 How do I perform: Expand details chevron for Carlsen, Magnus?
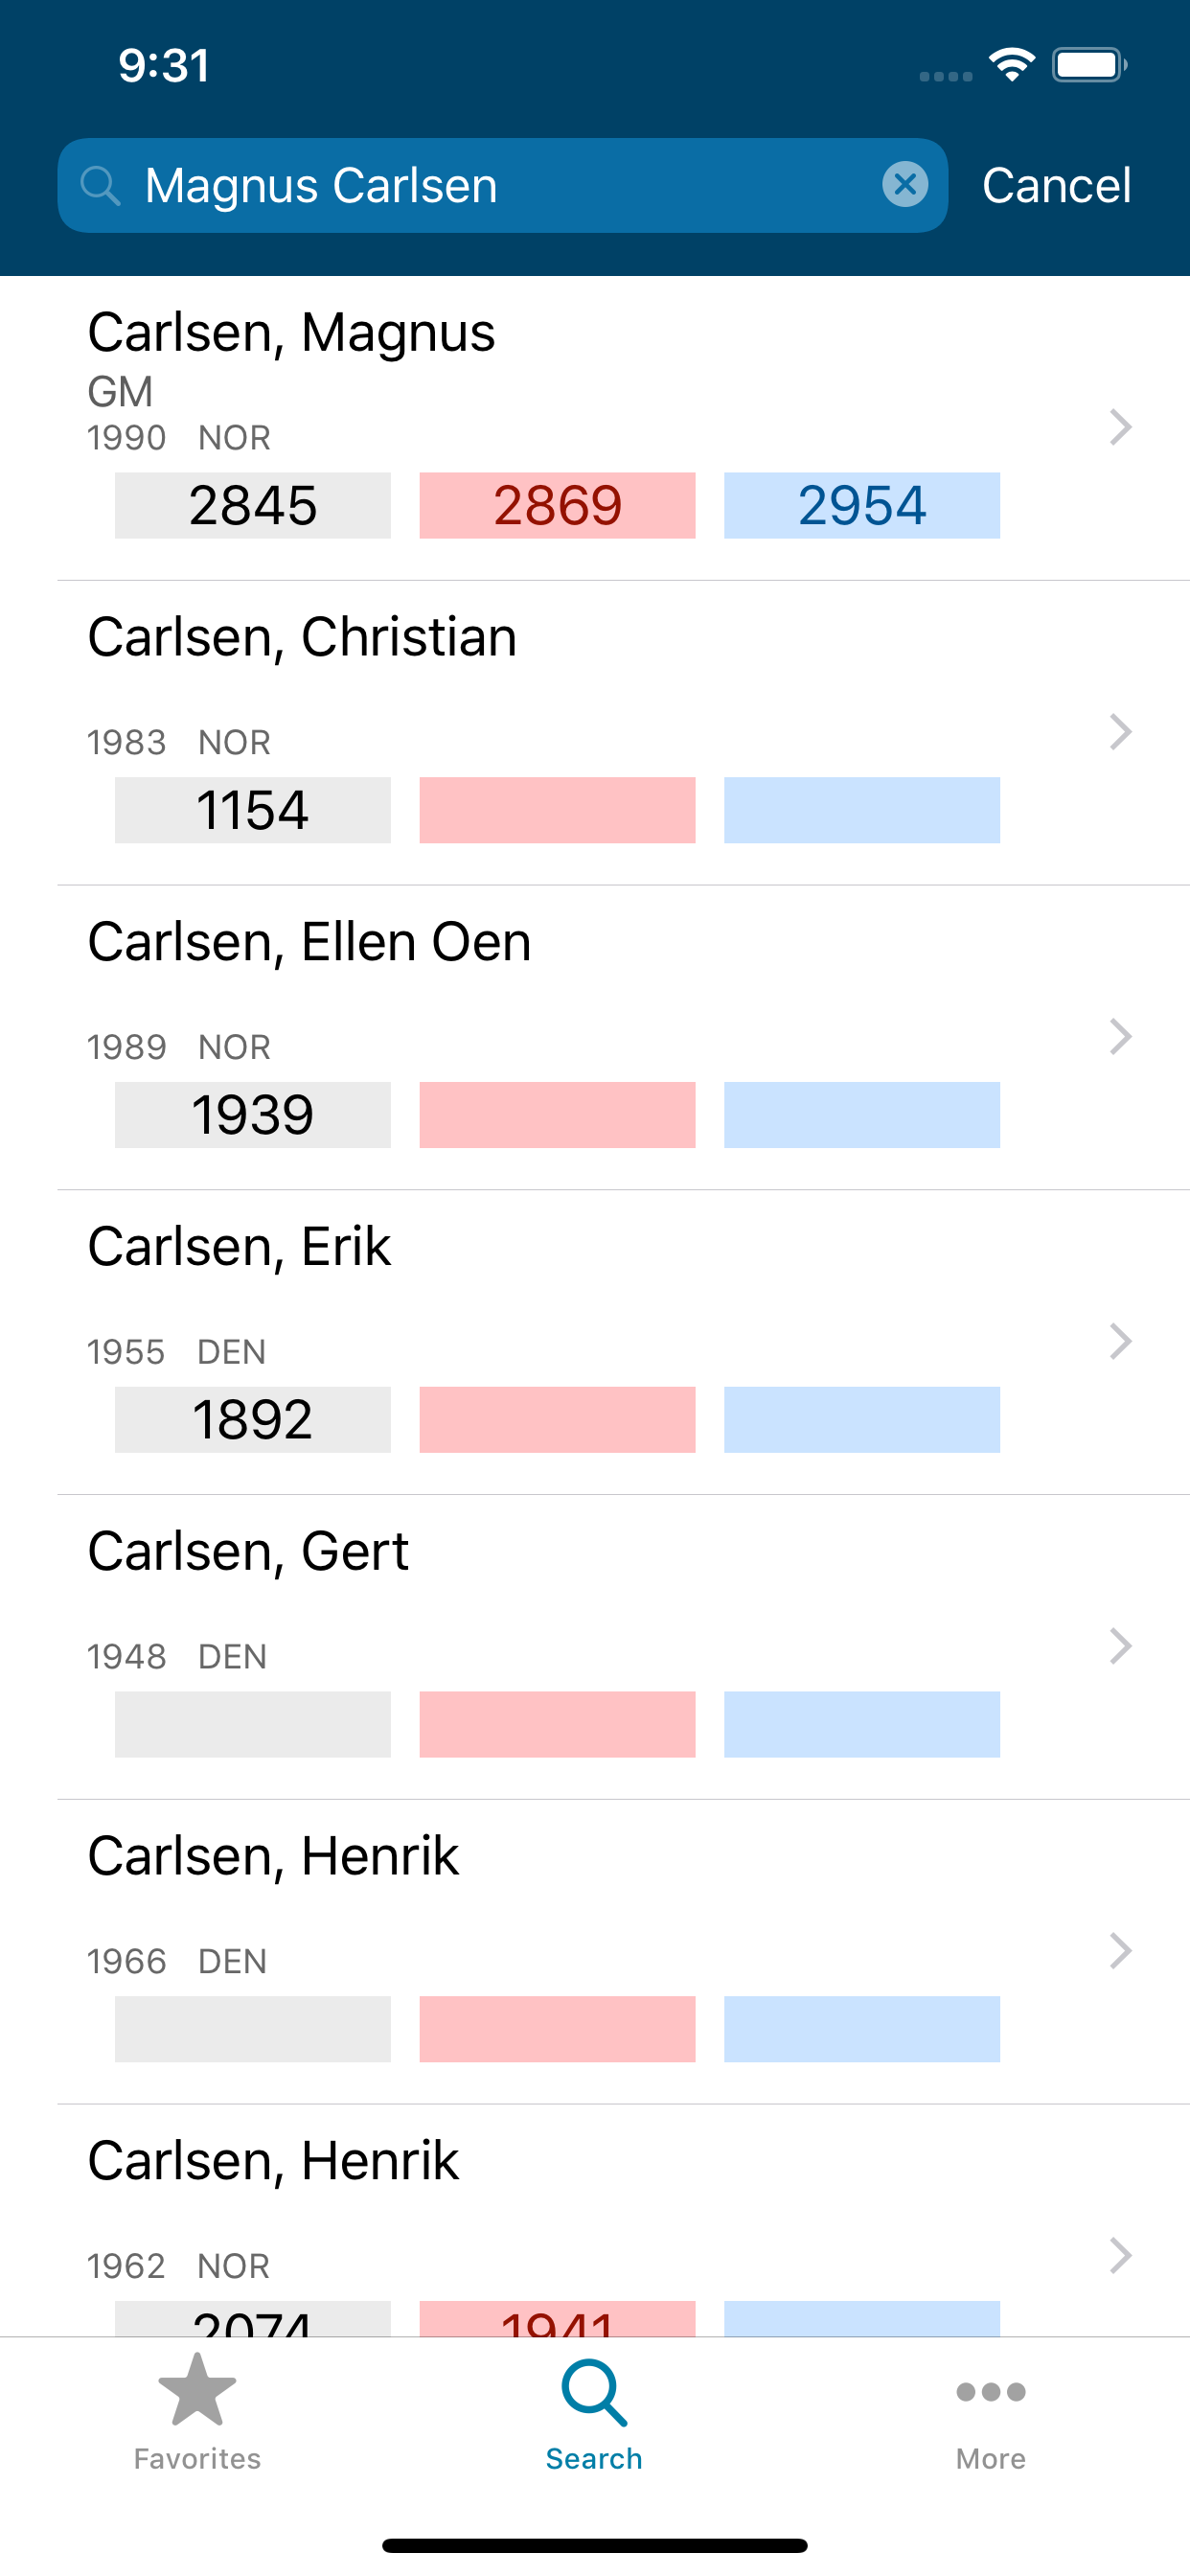pos(1120,427)
